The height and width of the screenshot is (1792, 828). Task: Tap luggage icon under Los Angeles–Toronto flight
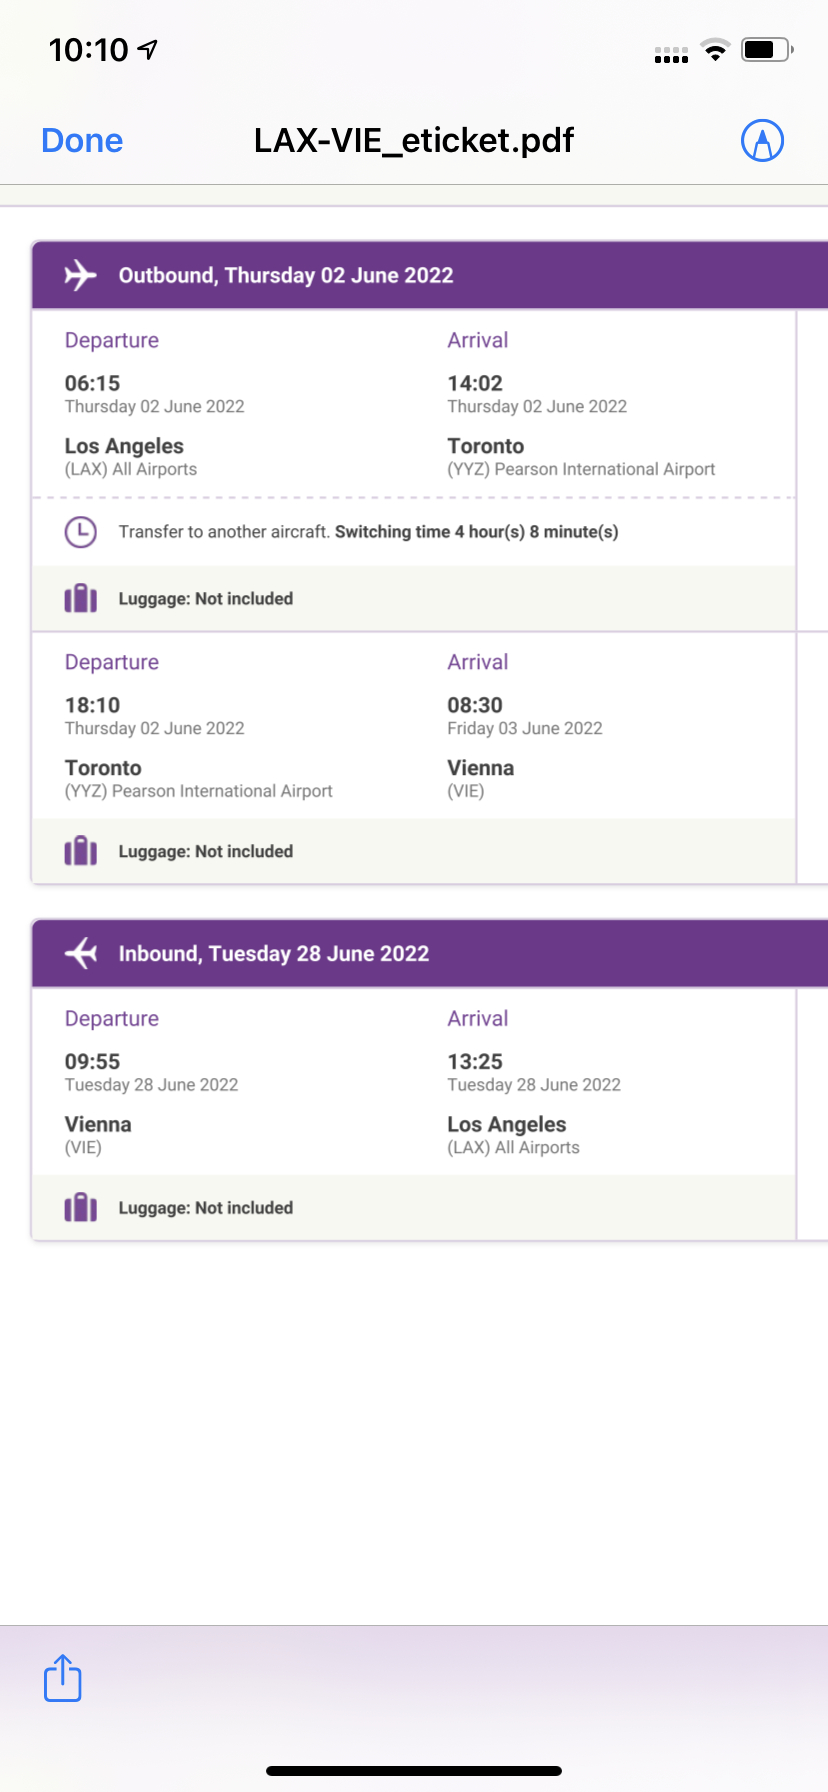click(x=80, y=599)
